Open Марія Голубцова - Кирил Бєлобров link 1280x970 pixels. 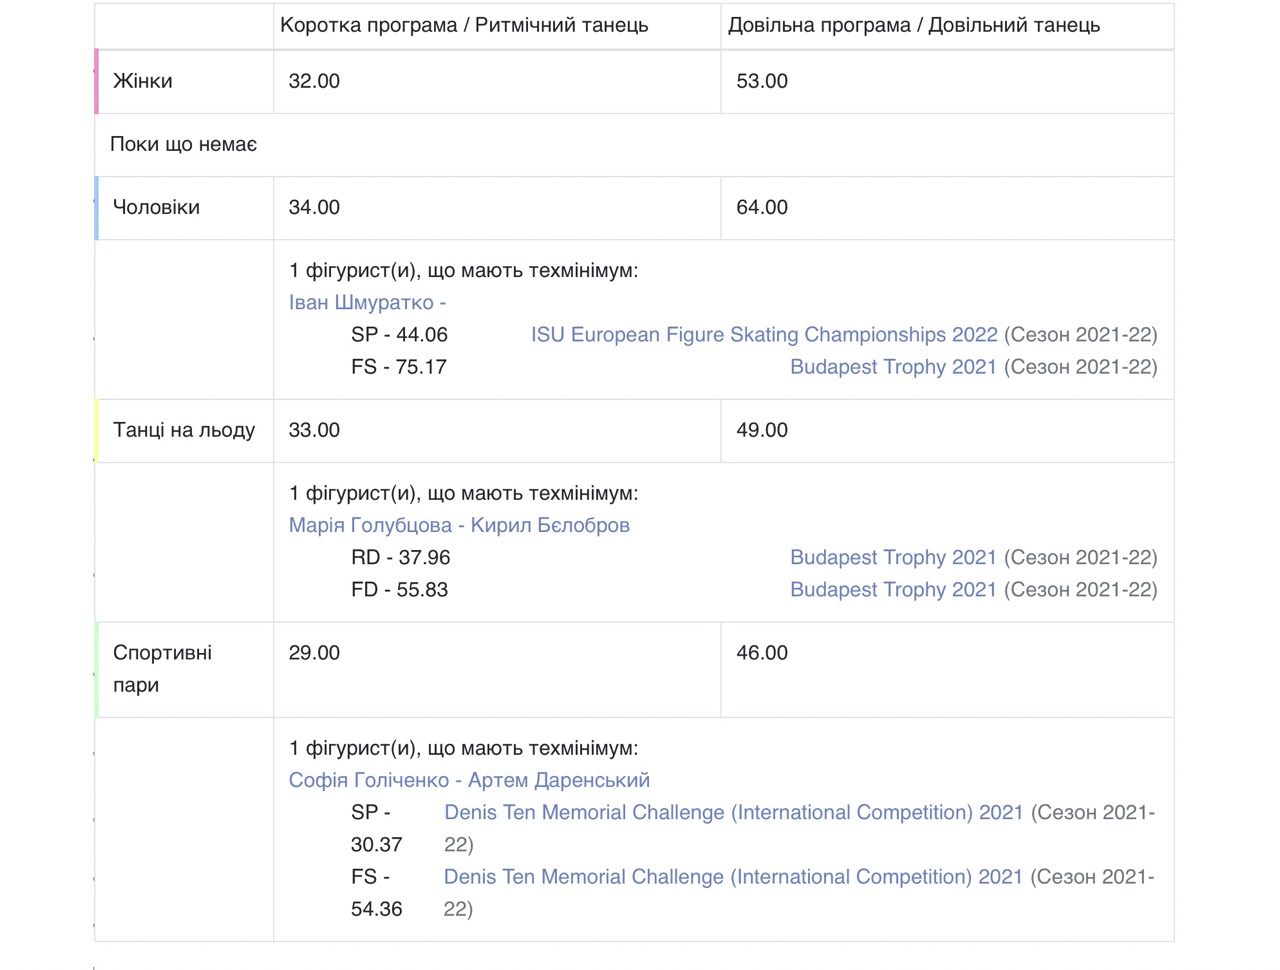pyautogui.click(x=459, y=525)
